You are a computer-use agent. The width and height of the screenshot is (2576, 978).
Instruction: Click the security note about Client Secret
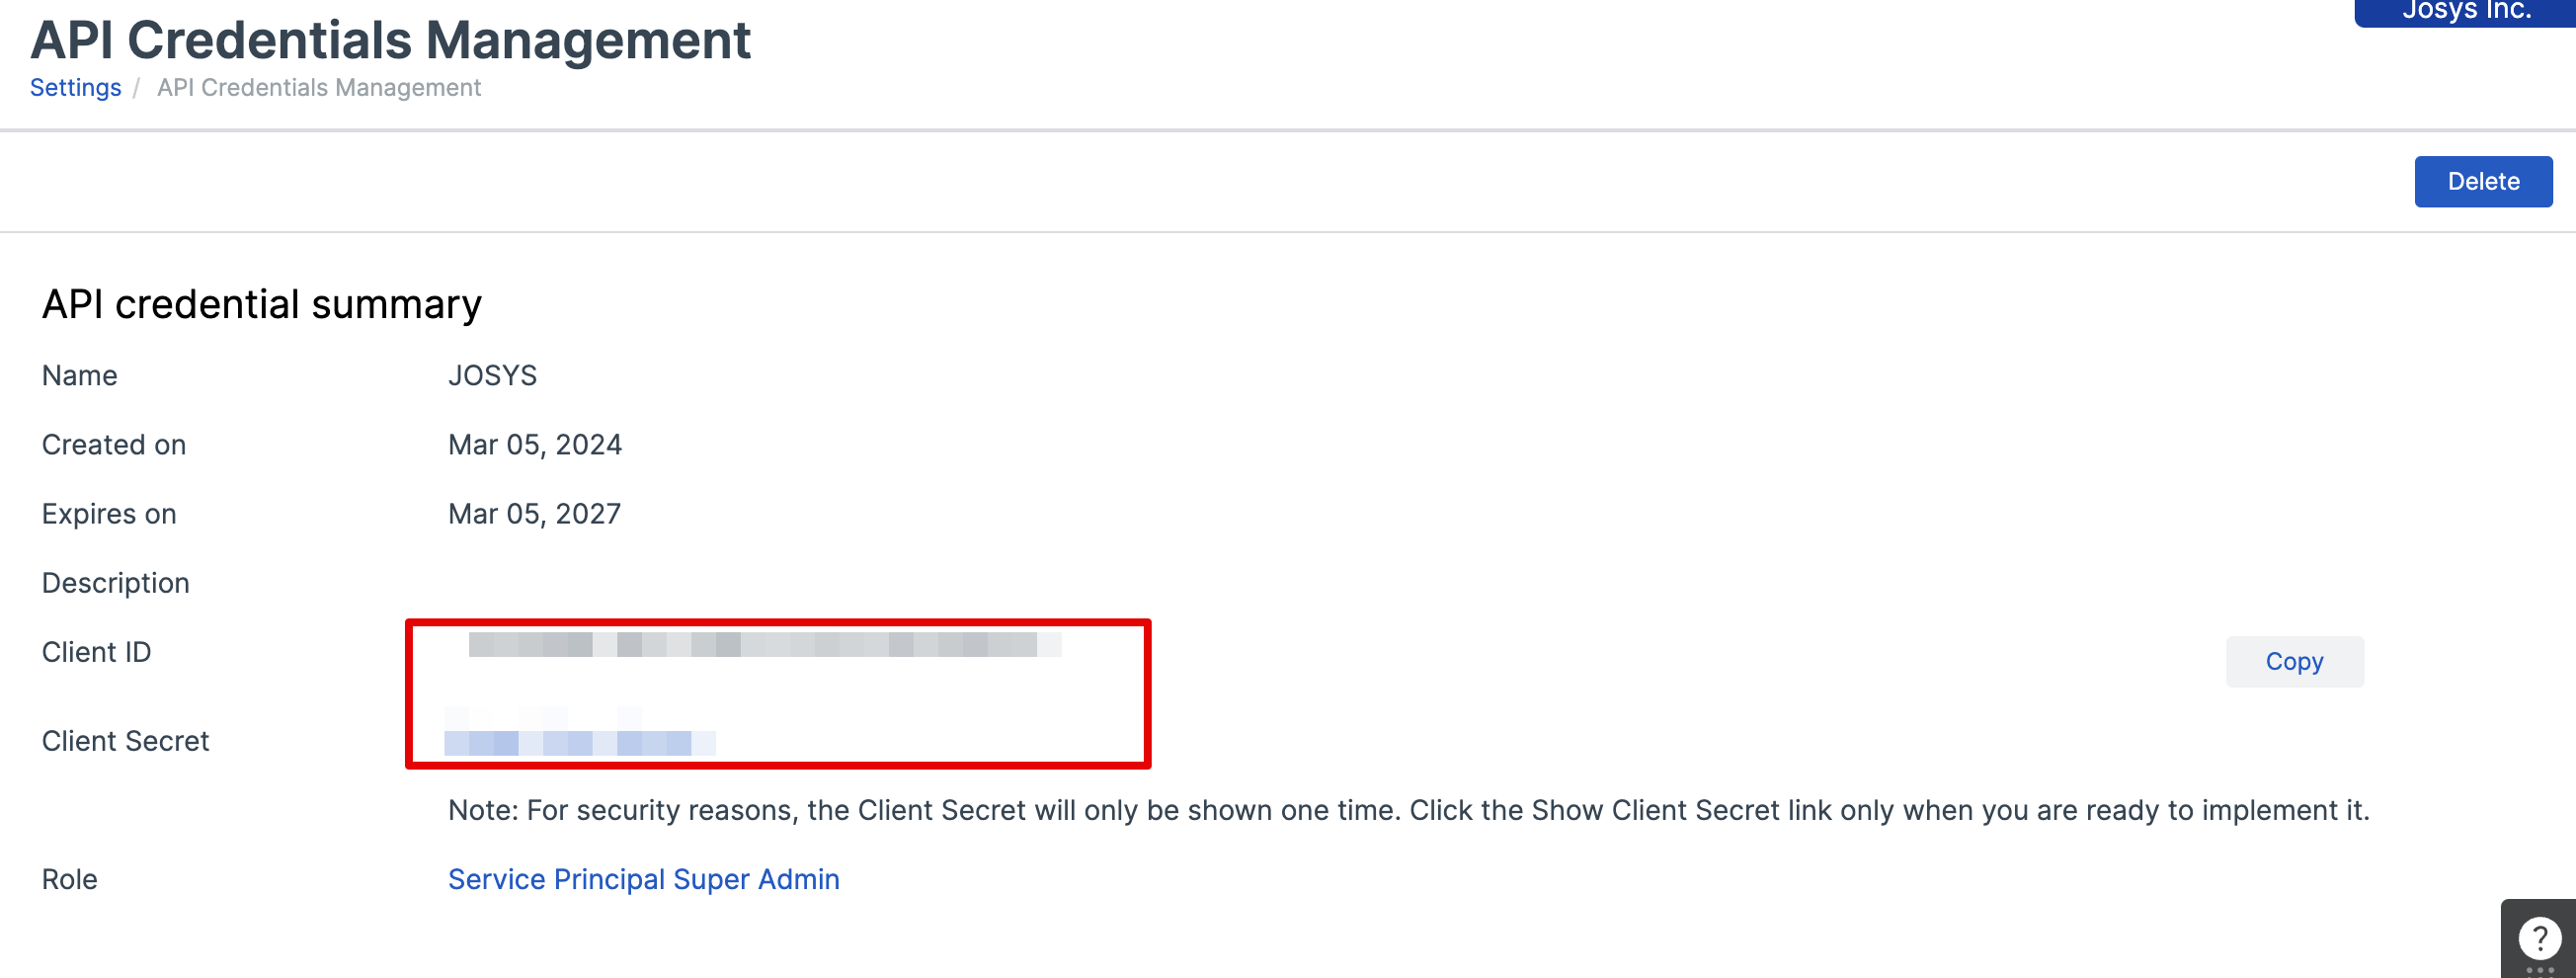click(x=1408, y=810)
